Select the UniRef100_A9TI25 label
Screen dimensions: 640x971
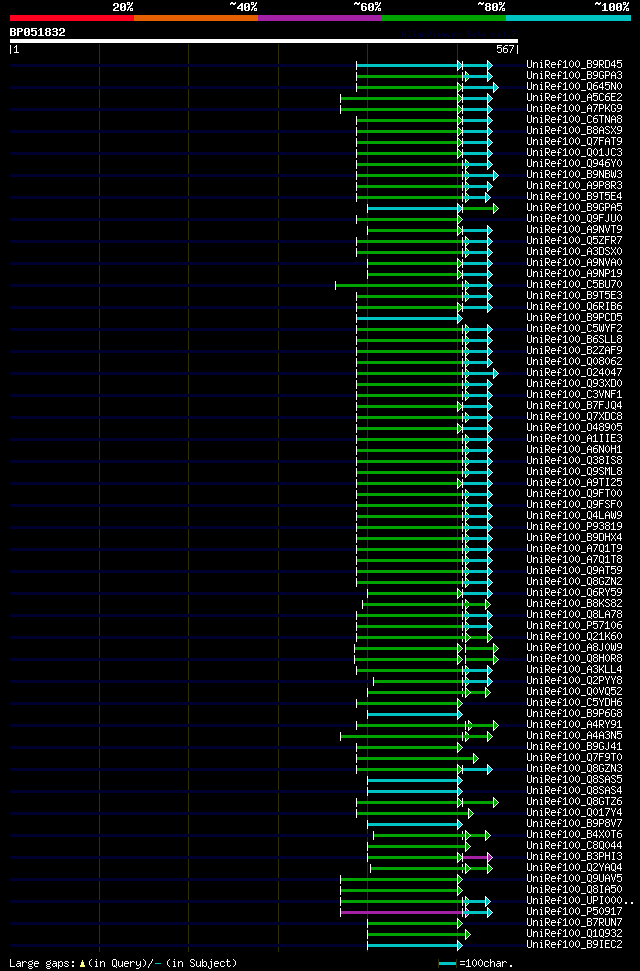coord(574,482)
